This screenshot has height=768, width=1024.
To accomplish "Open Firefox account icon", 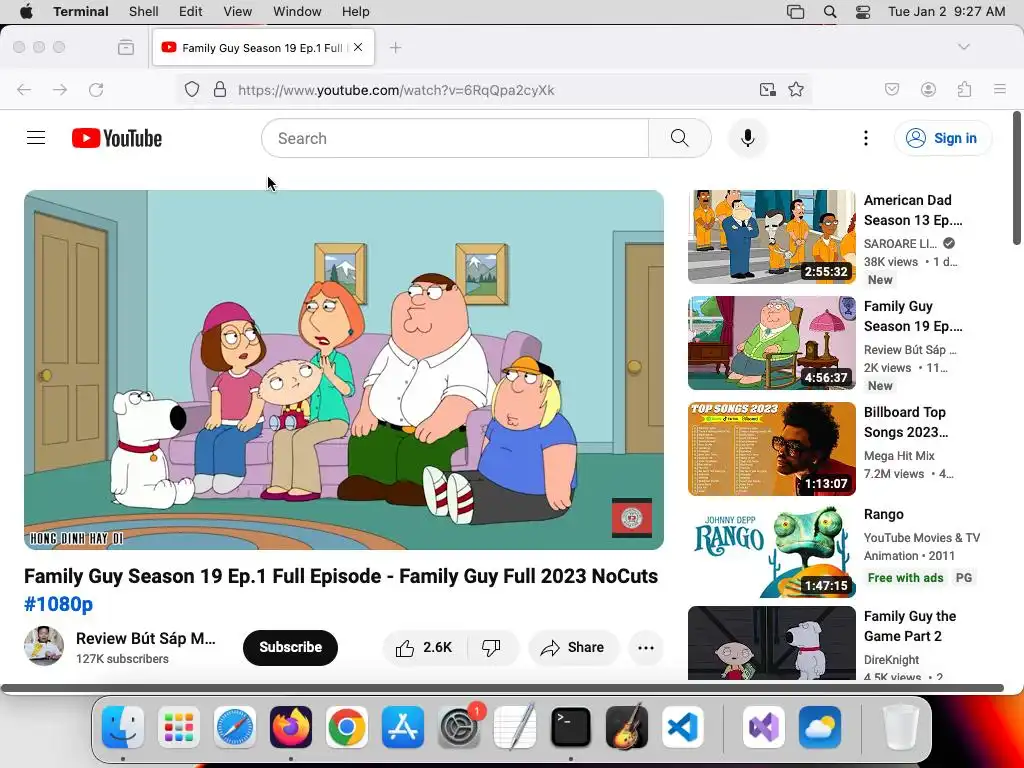I will tap(928, 89).
